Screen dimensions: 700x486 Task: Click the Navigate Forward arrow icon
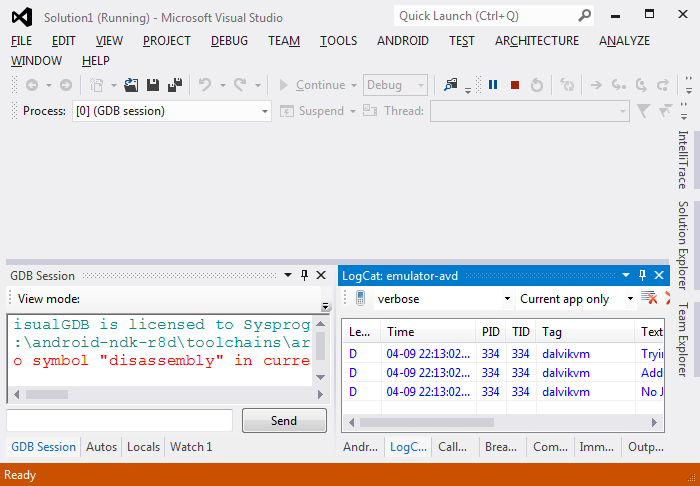tap(66, 85)
